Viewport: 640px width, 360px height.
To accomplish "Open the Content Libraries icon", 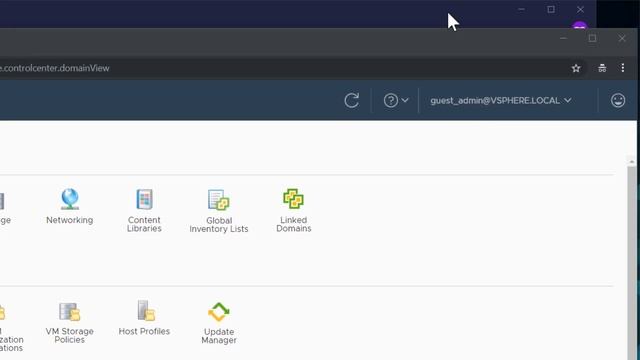I will [x=144, y=199].
